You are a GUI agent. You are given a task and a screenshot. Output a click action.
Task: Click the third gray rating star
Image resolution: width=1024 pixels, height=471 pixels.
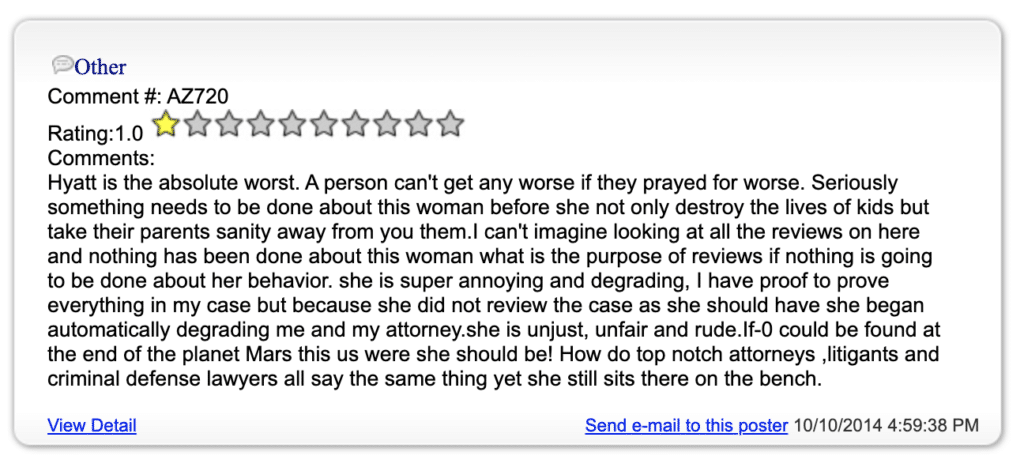[229, 123]
